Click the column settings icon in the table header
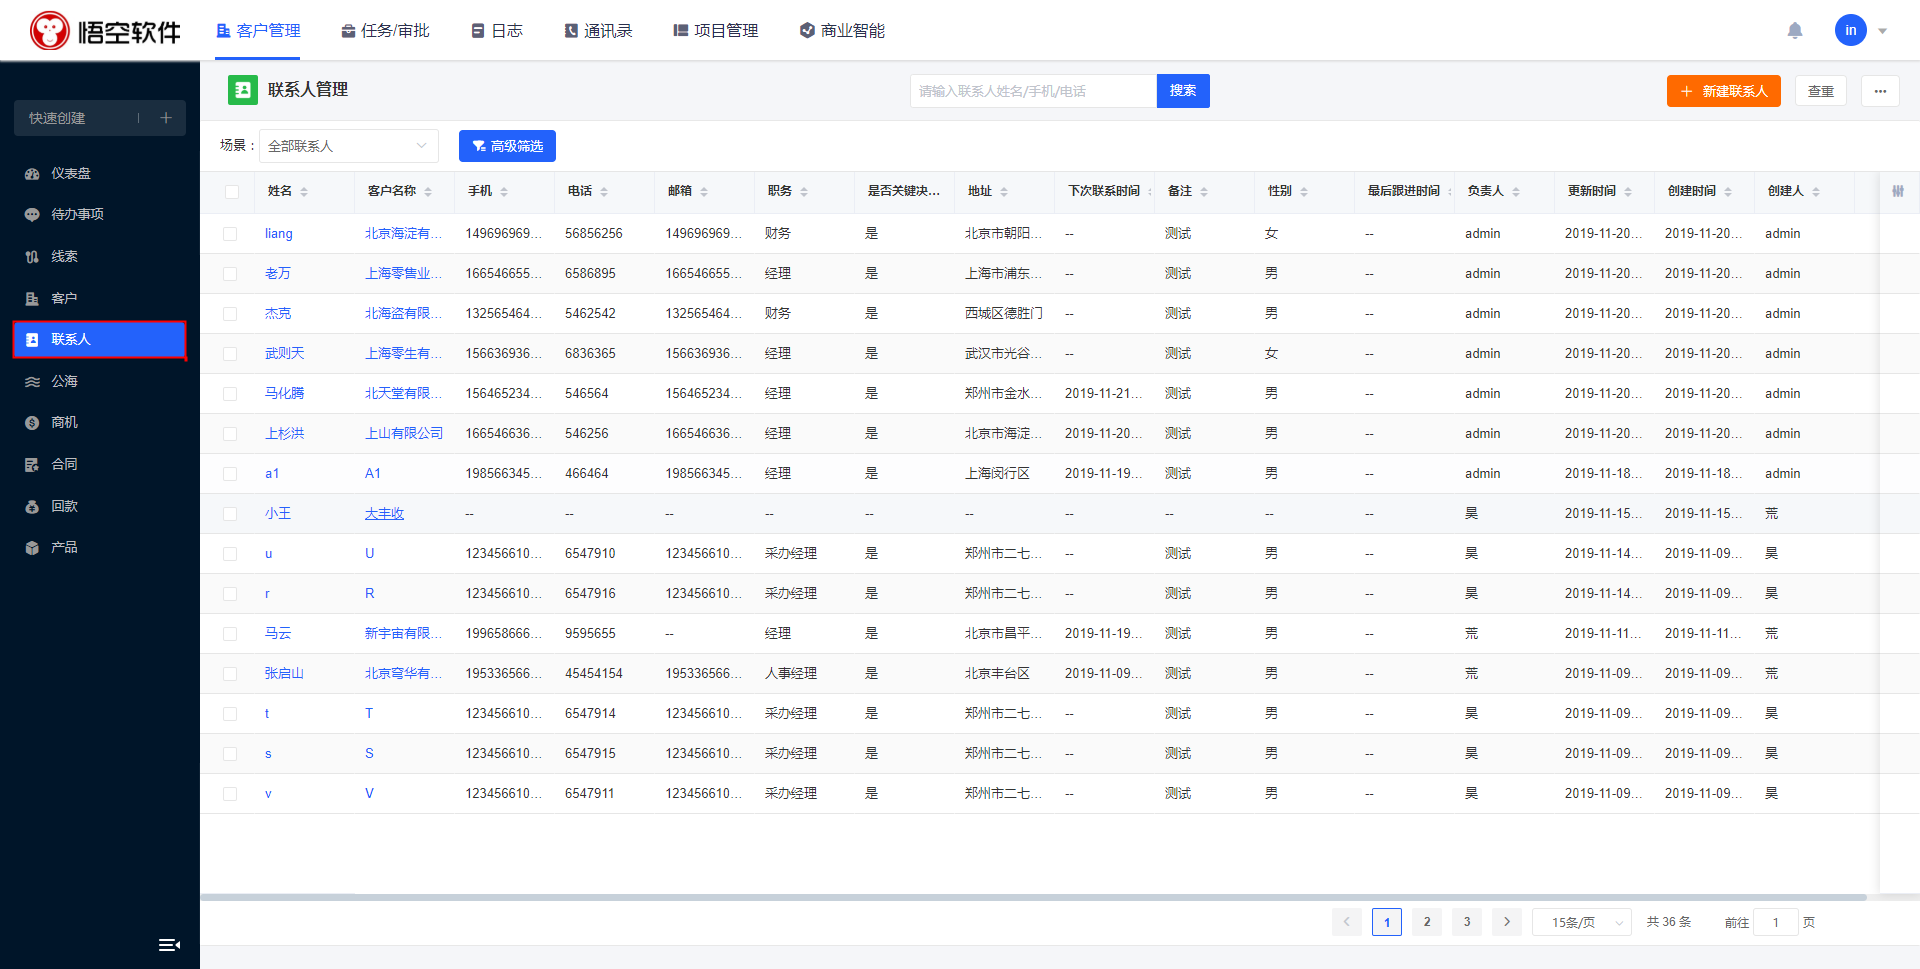Screen dimensions: 1920x969 tap(1898, 191)
